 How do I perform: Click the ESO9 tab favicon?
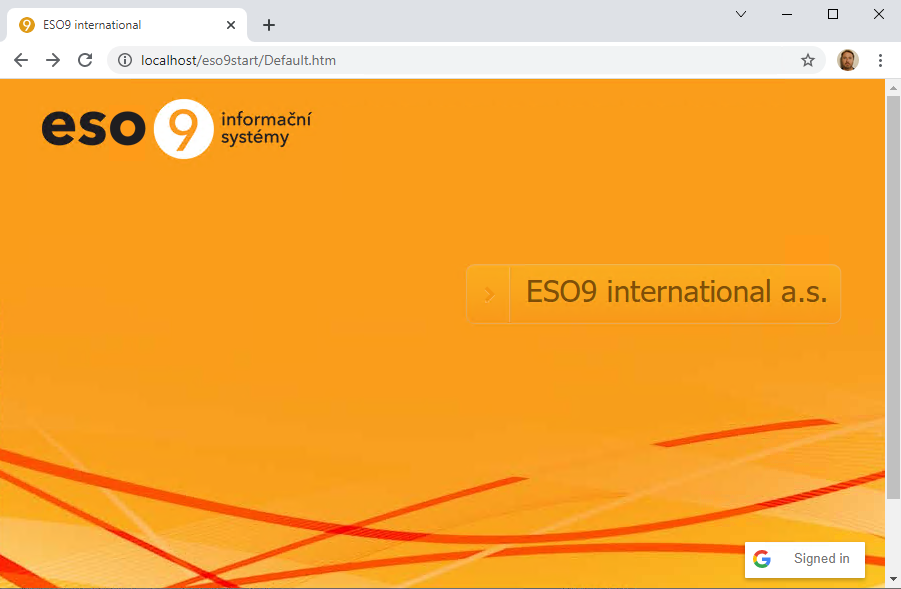(26, 25)
